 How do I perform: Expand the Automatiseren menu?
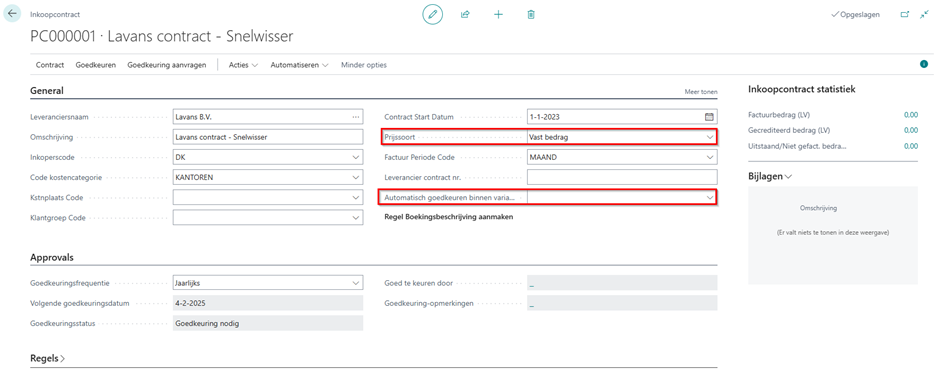tap(300, 64)
